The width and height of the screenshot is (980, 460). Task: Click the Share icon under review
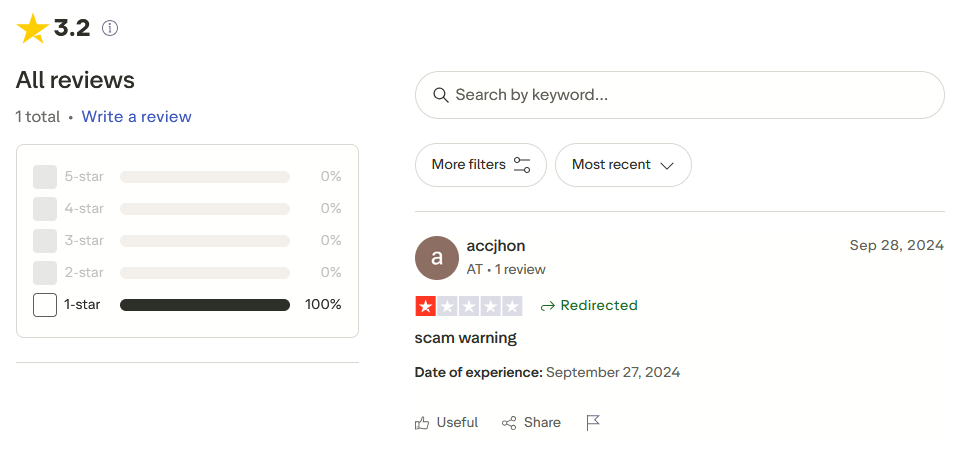(509, 423)
